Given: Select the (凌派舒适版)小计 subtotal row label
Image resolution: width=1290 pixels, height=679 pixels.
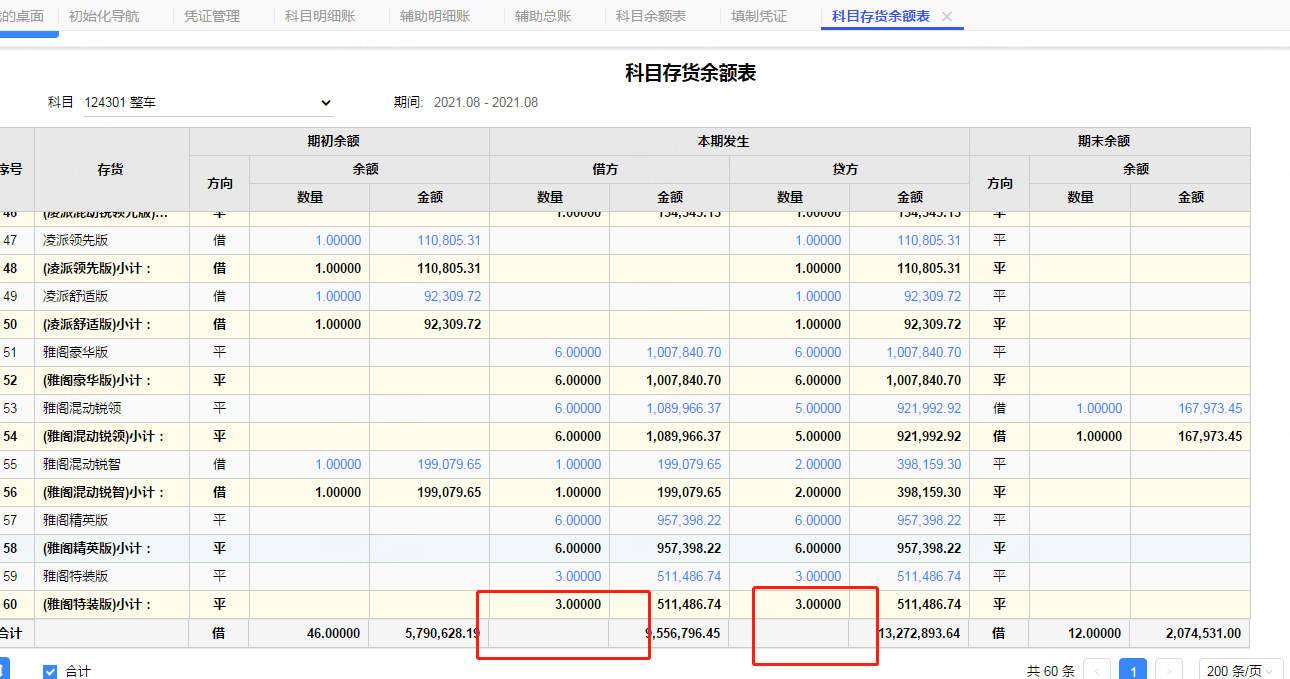Looking at the screenshot, I should [x=97, y=324].
